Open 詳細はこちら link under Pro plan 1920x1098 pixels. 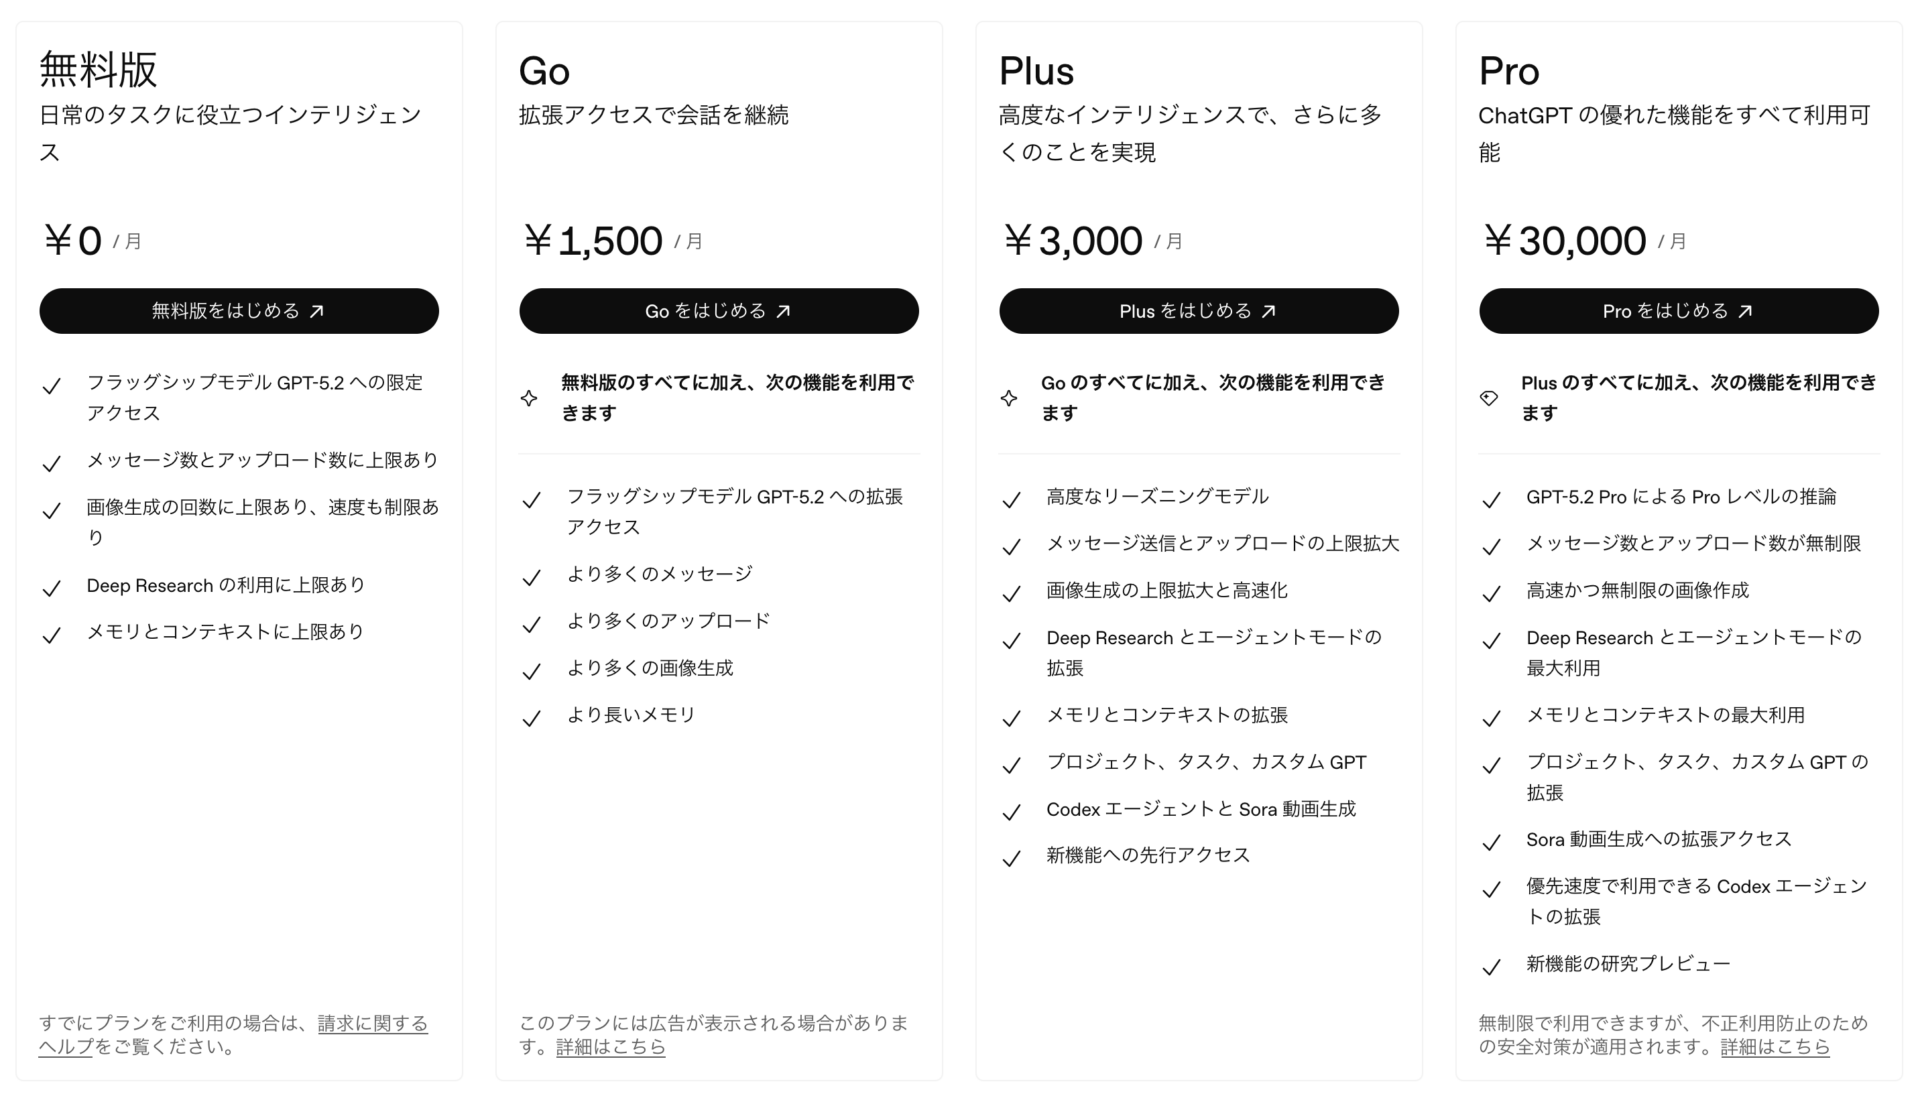(x=1775, y=1047)
